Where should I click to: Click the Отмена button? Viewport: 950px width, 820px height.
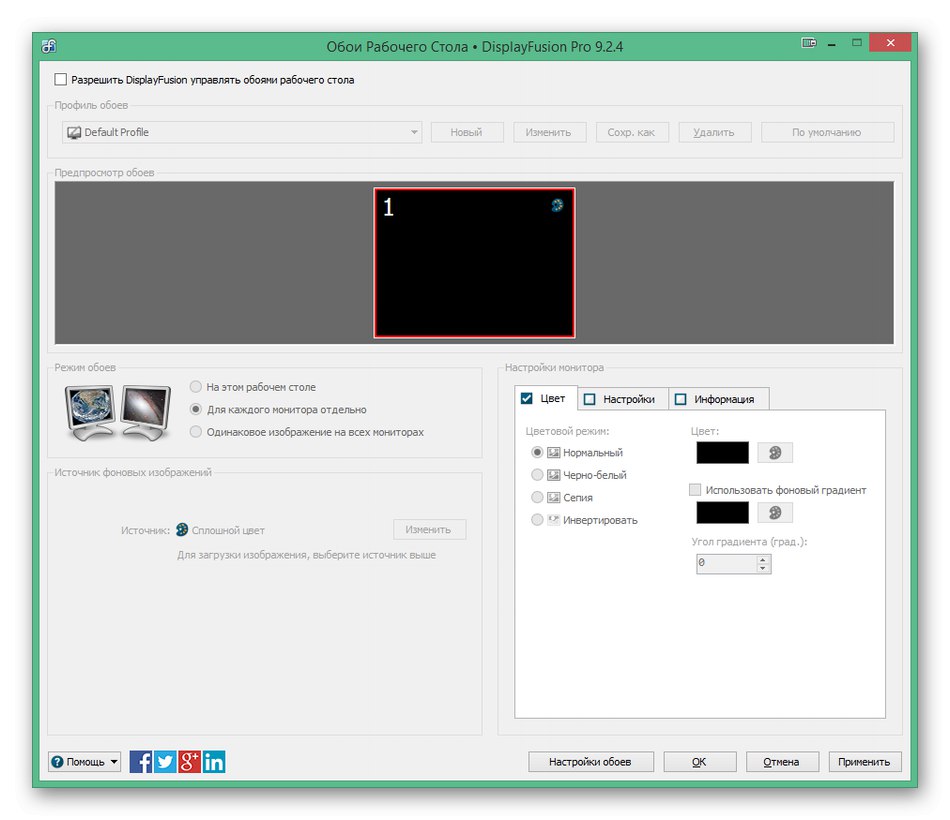[x=782, y=762]
